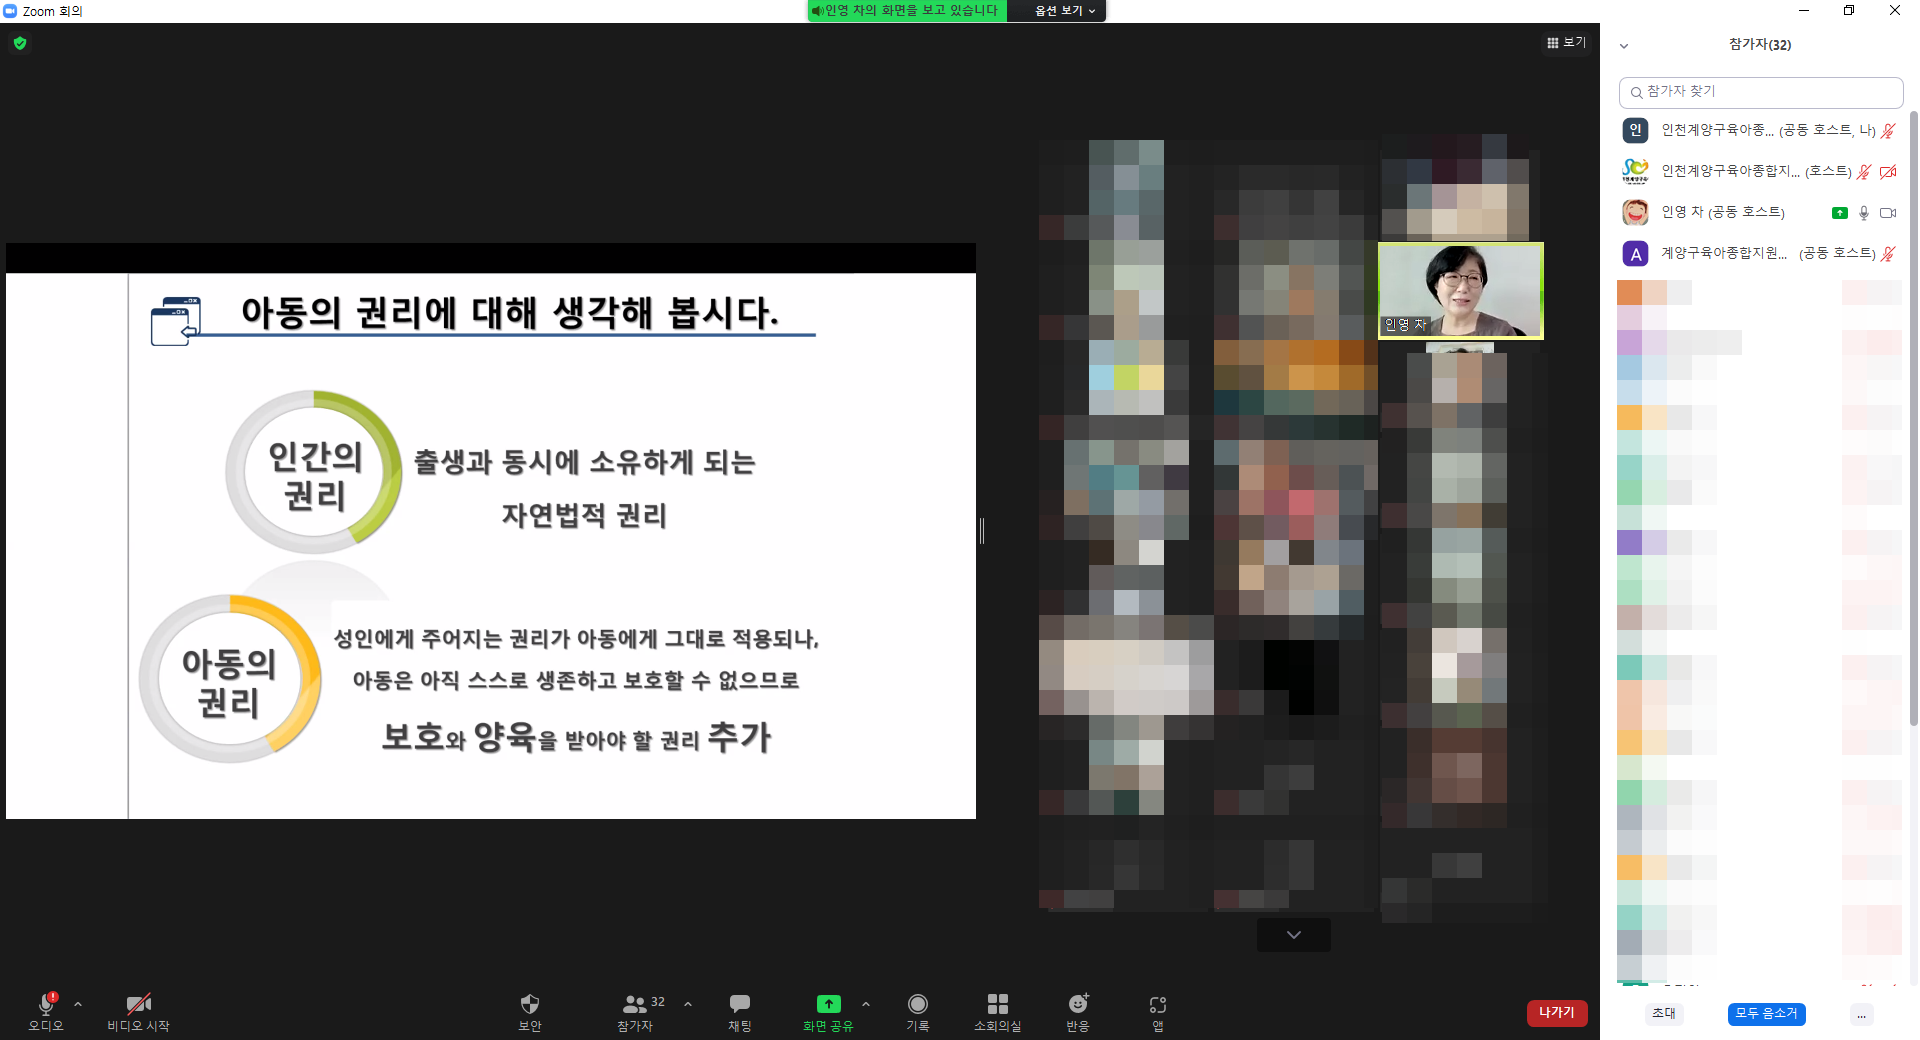Unmute the microphone via Audio (오디오) button
The height and width of the screenshot is (1040, 1920).
click(x=46, y=1005)
